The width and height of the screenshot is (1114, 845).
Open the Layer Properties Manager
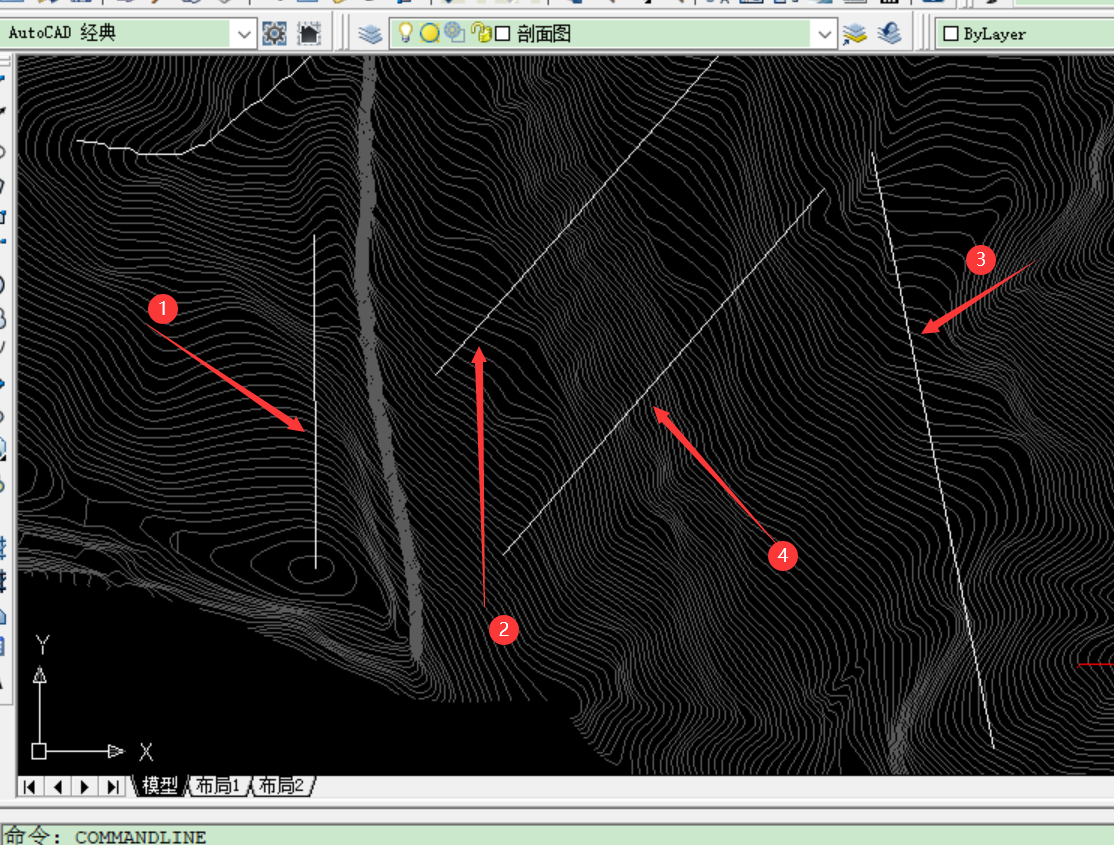(x=371, y=33)
